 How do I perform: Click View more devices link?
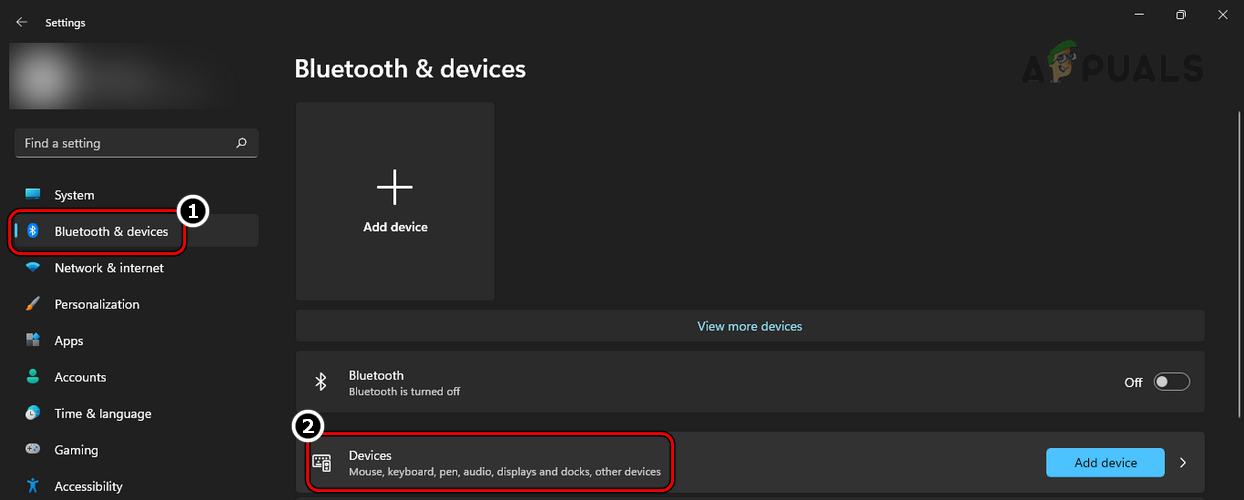(749, 326)
